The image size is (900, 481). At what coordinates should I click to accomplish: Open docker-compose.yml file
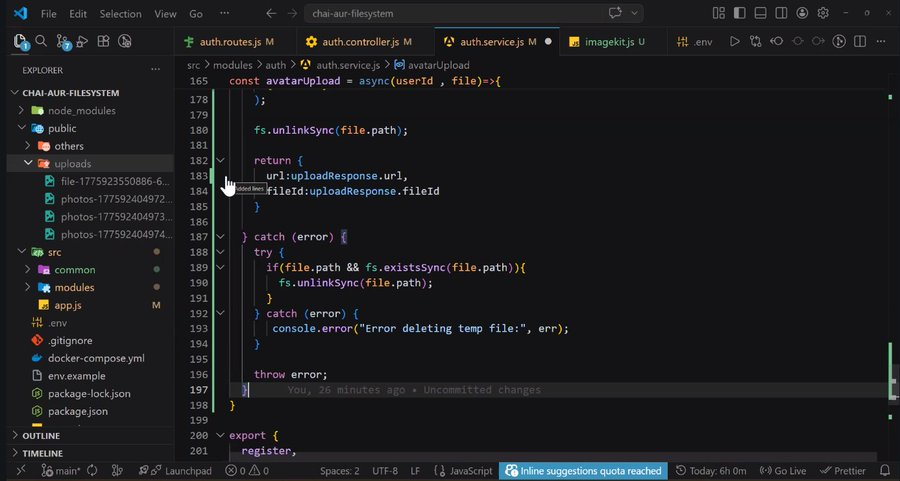tap(90, 358)
